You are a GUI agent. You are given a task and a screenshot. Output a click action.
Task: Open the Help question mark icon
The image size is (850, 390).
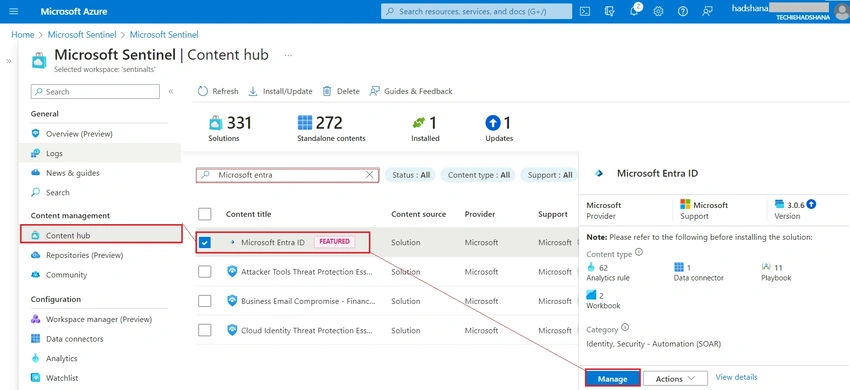coord(682,11)
